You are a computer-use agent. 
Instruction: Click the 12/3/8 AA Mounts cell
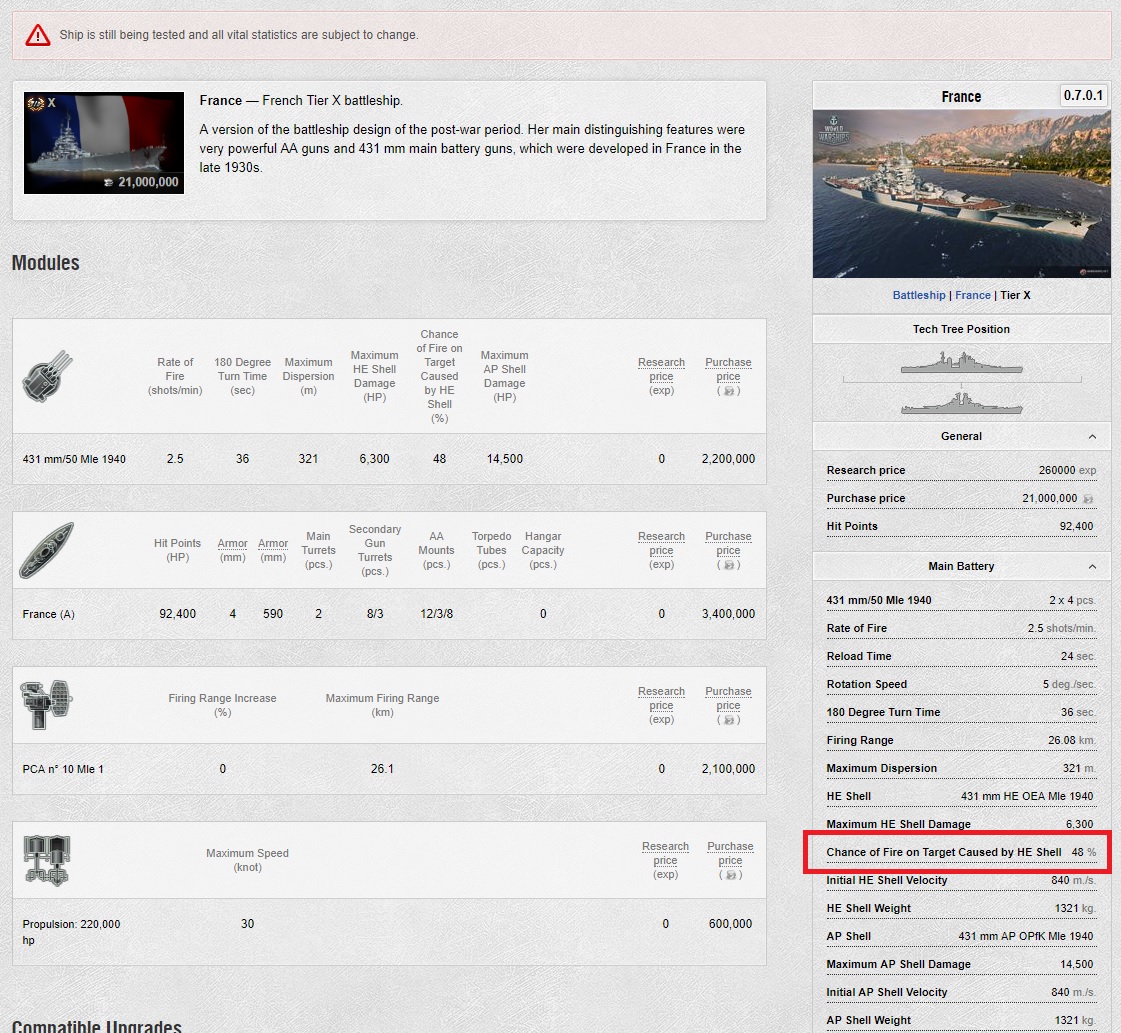tap(436, 614)
